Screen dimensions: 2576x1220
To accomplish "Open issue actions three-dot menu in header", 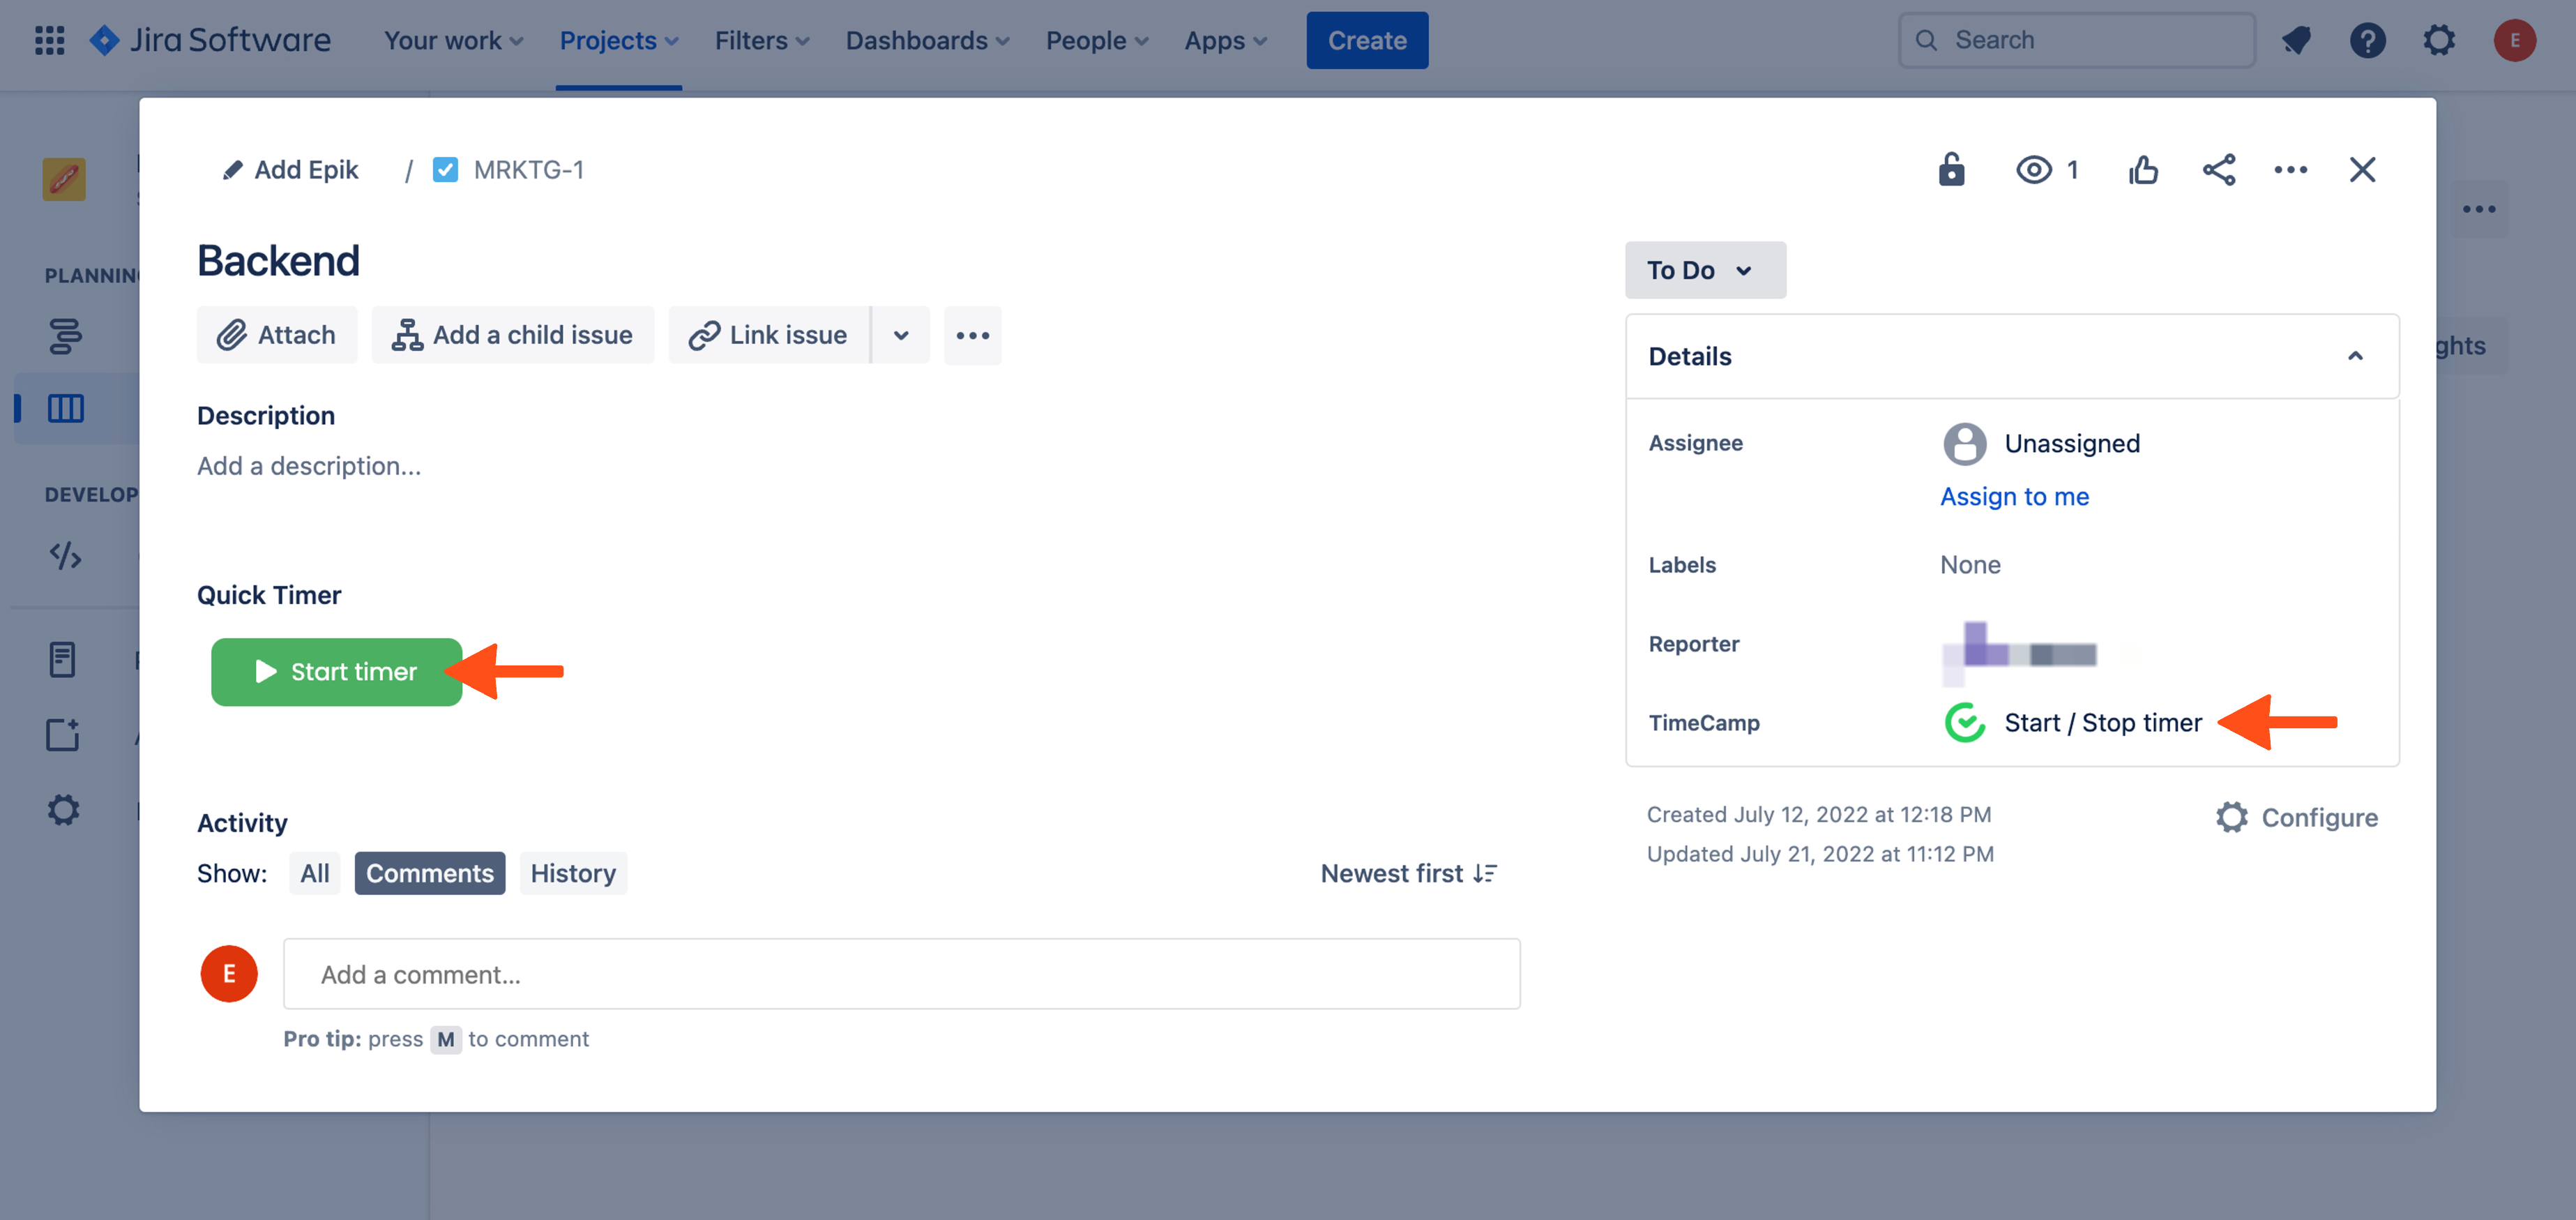I will [2290, 170].
